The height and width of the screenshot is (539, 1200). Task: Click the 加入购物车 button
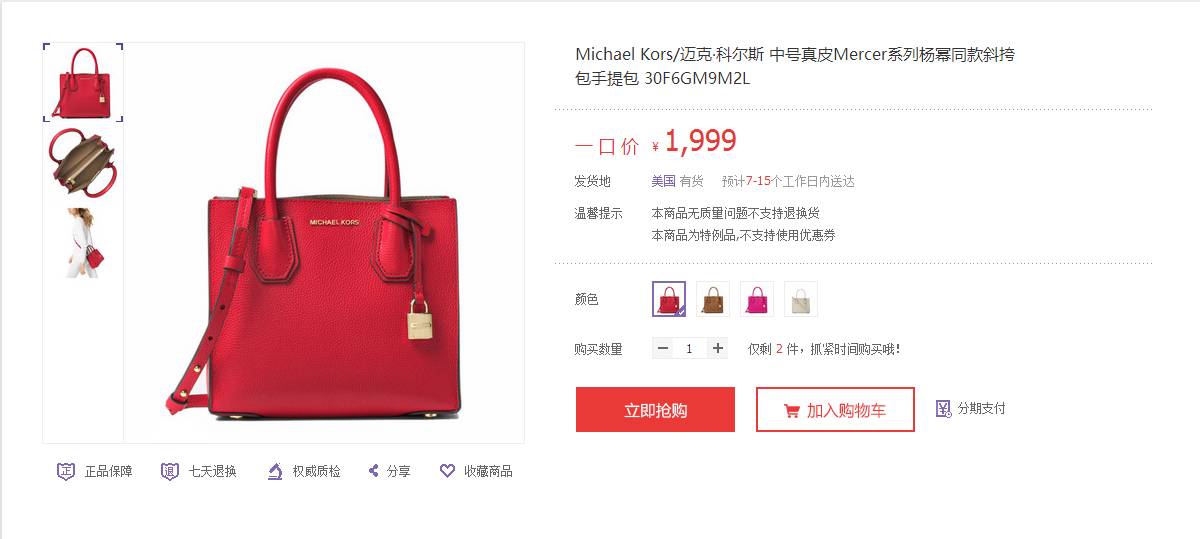pyautogui.click(x=835, y=410)
